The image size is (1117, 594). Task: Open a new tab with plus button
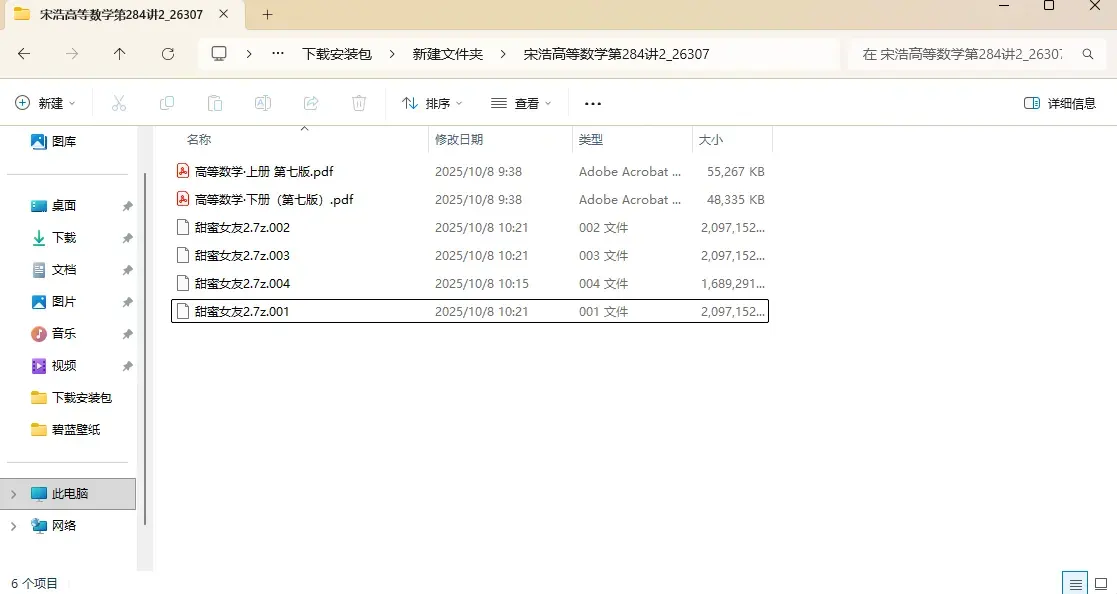click(x=267, y=14)
